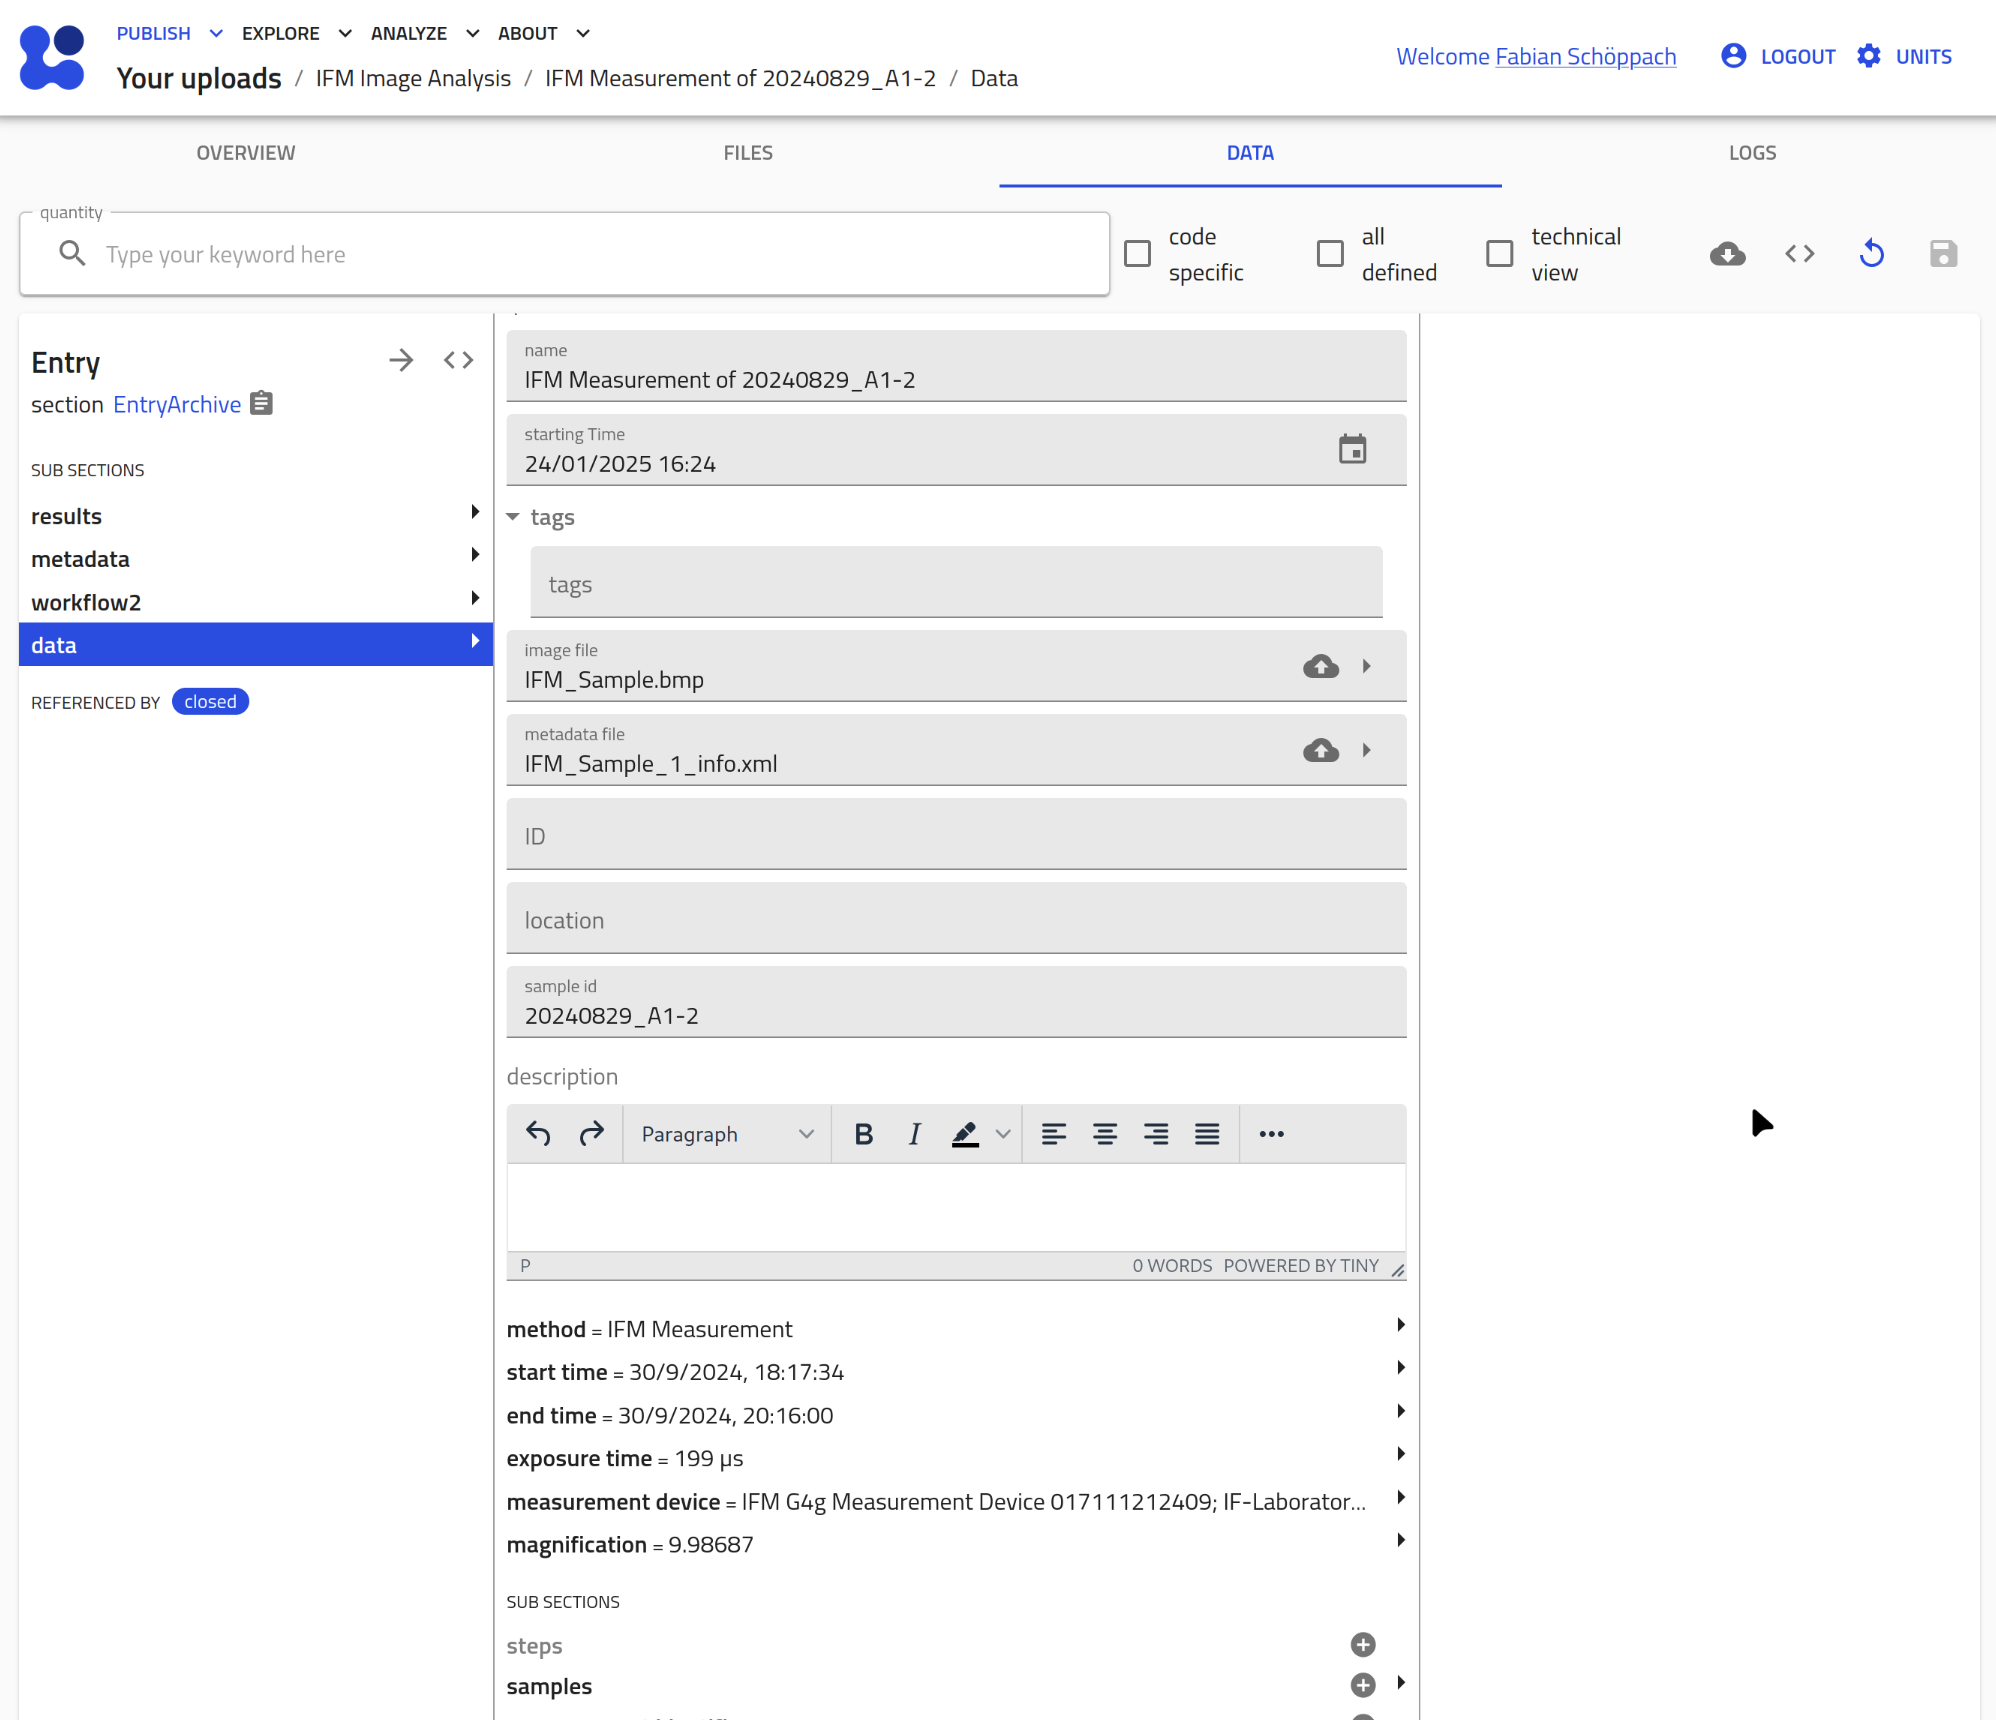Check the all defined checkbox
1996x1720 pixels.
tap(1330, 254)
